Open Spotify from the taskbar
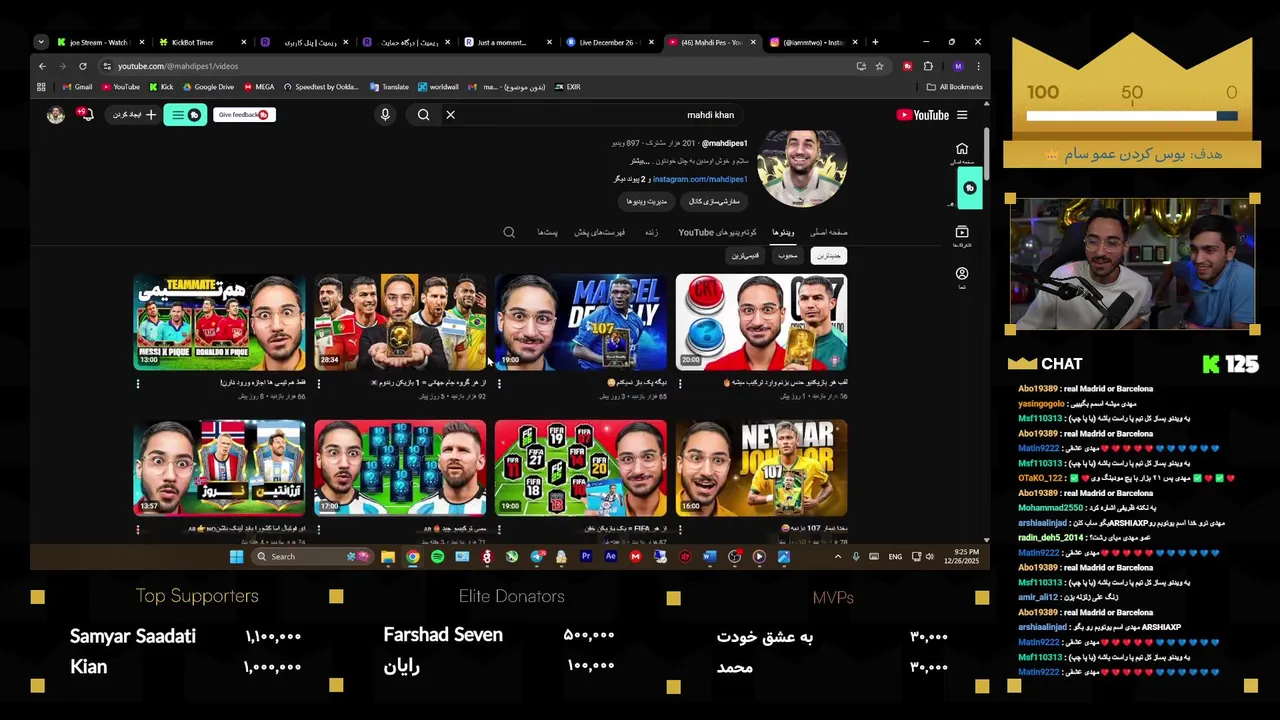1280x720 pixels. [x=437, y=556]
